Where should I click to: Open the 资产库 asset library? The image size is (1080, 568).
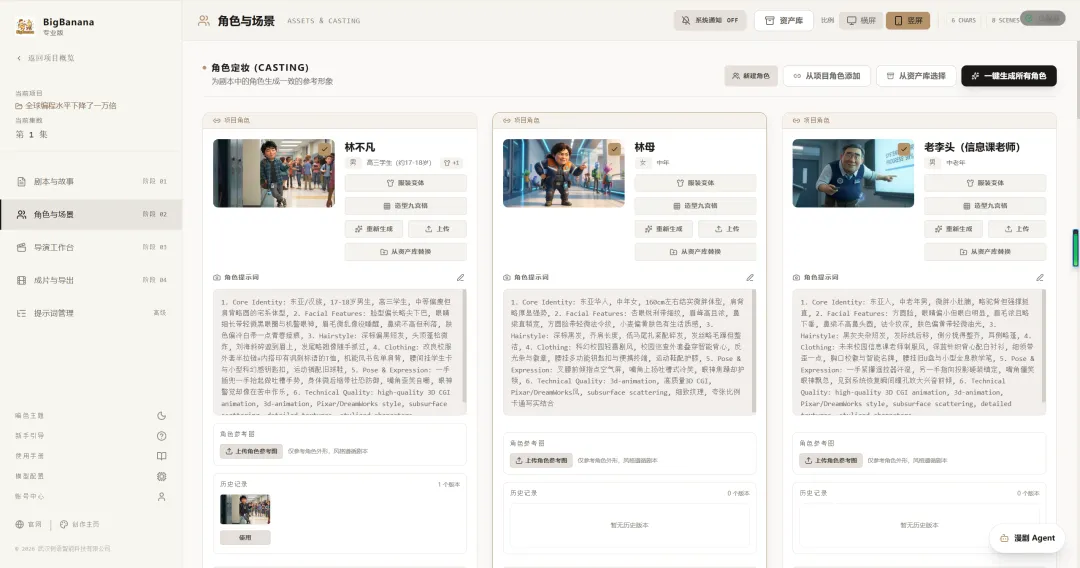point(784,21)
